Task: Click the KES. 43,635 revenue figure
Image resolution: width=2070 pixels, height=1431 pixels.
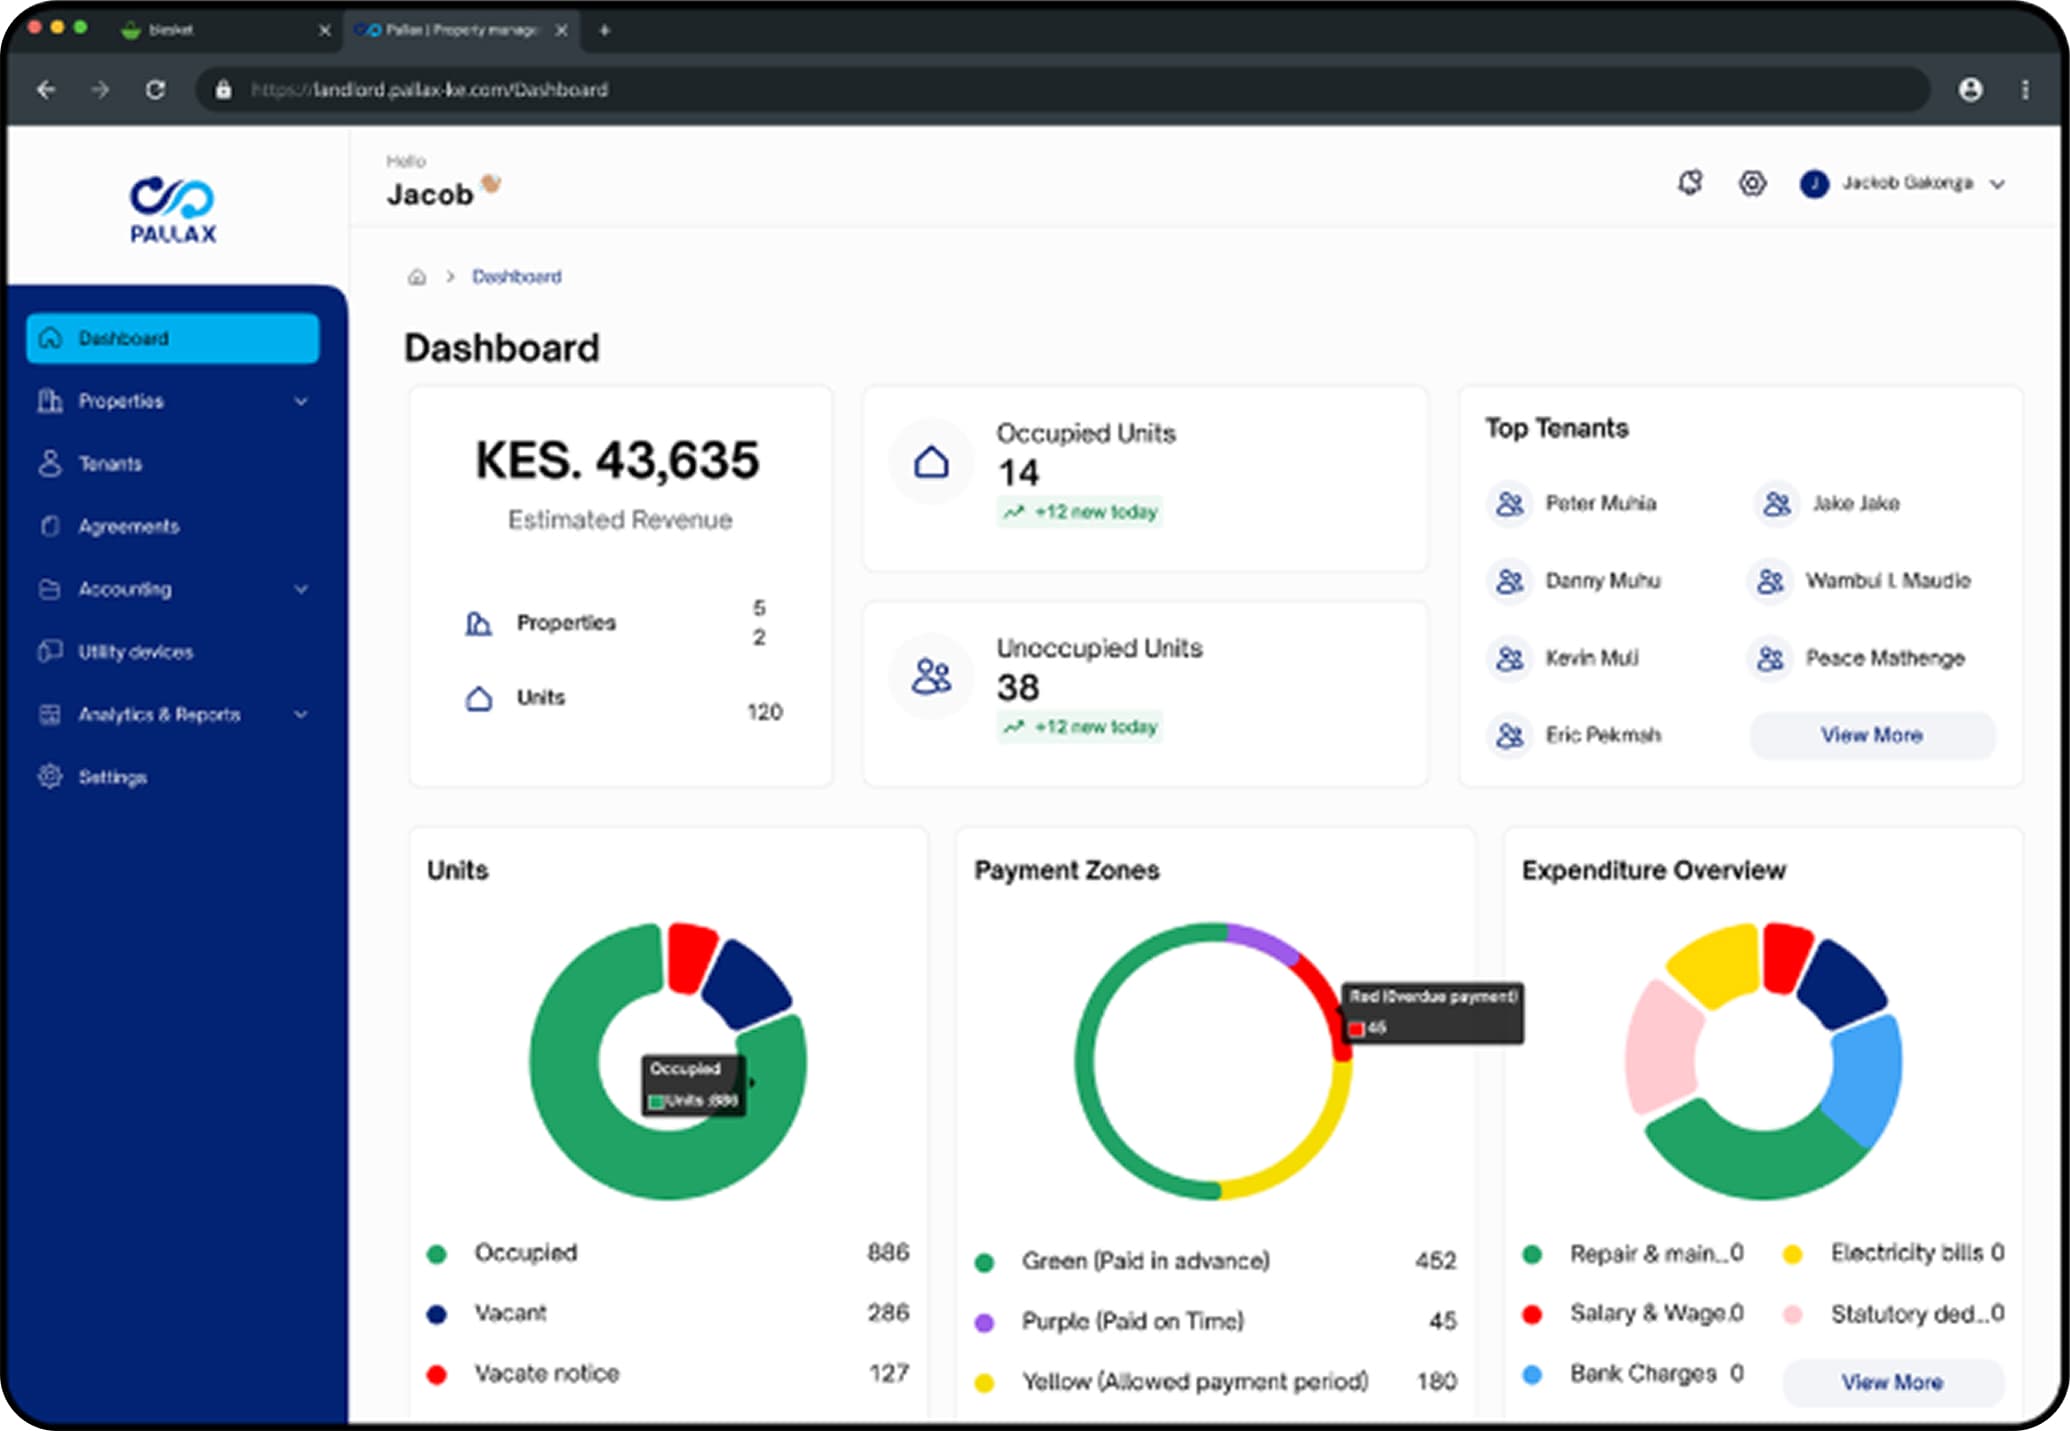Action: tap(618, 461)
